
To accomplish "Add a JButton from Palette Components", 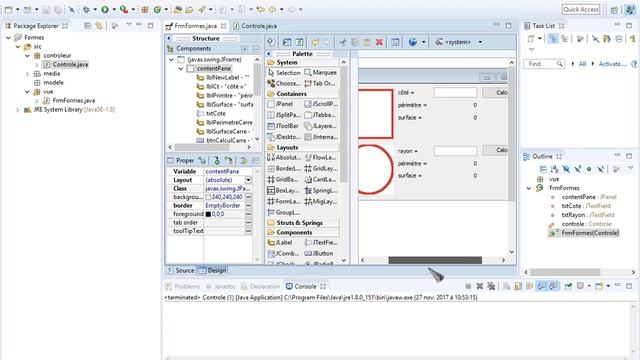I will click(319, 253).
